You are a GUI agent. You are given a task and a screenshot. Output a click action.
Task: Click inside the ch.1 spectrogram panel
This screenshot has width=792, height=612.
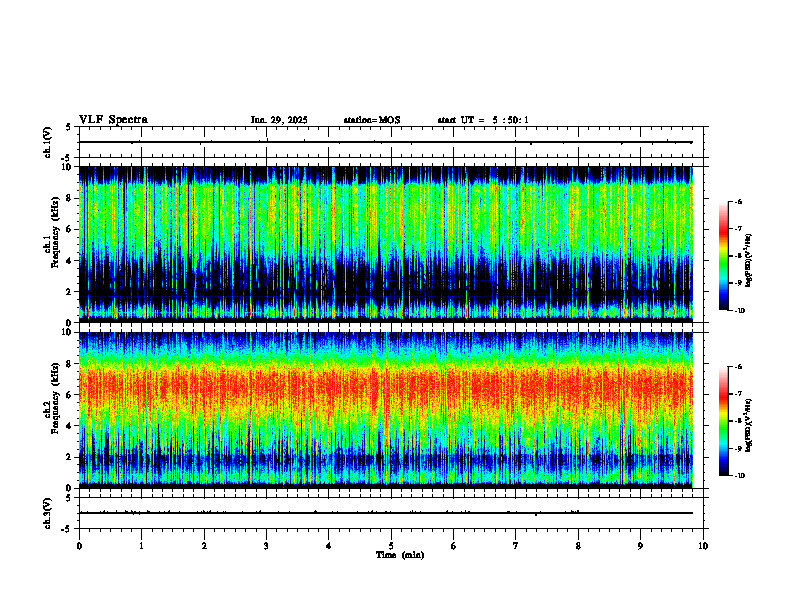click(386, 244)
